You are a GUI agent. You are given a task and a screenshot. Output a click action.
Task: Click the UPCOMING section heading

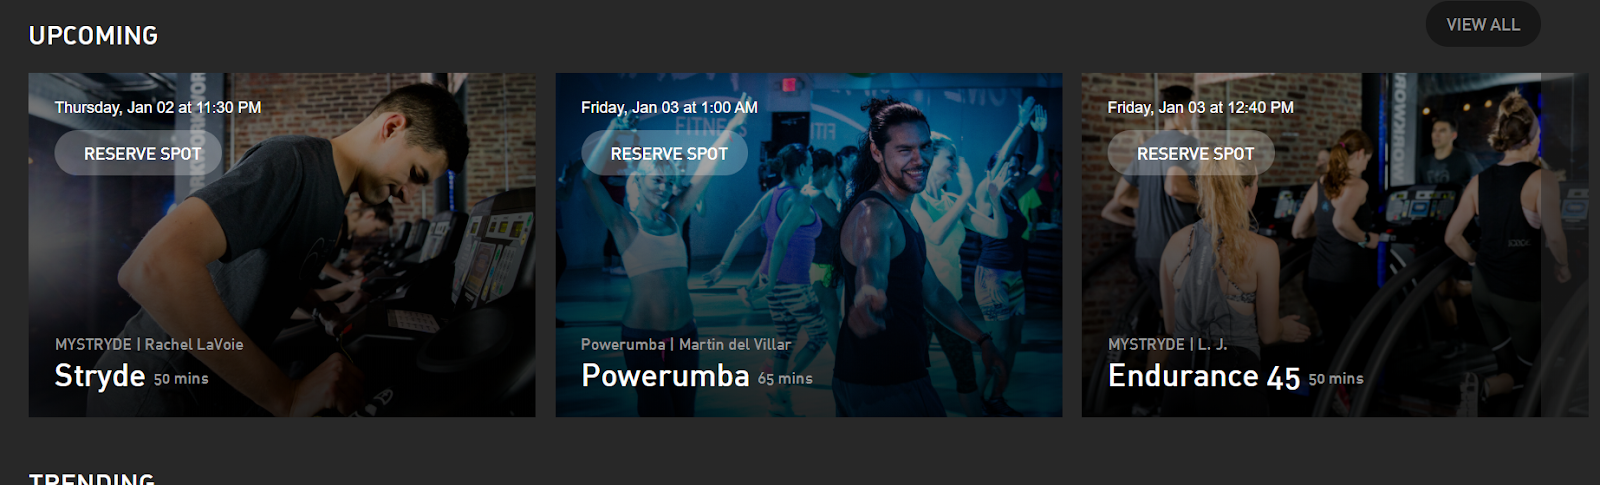[93, 36]
